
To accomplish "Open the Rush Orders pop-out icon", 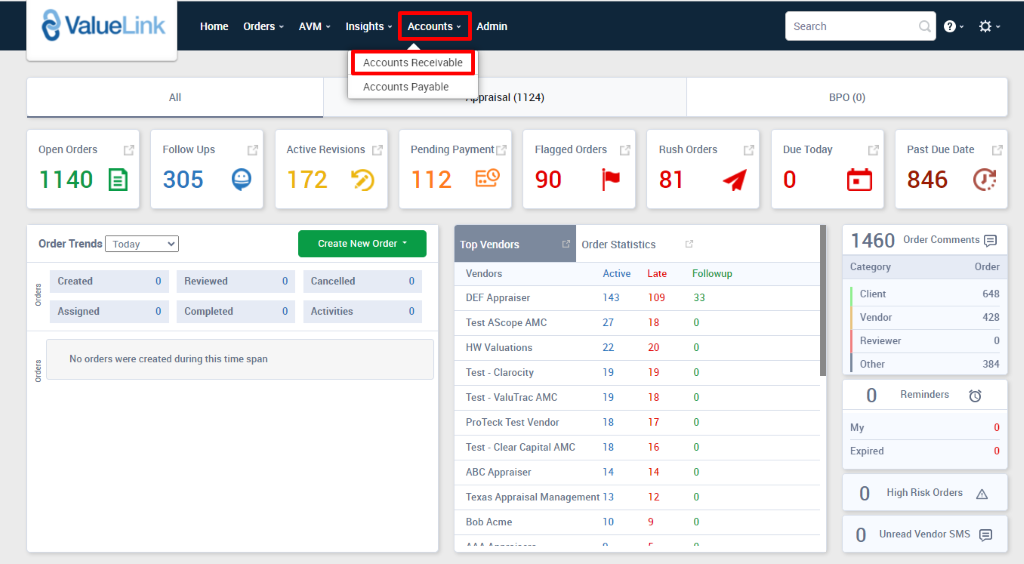I will [x=749, y=150].
